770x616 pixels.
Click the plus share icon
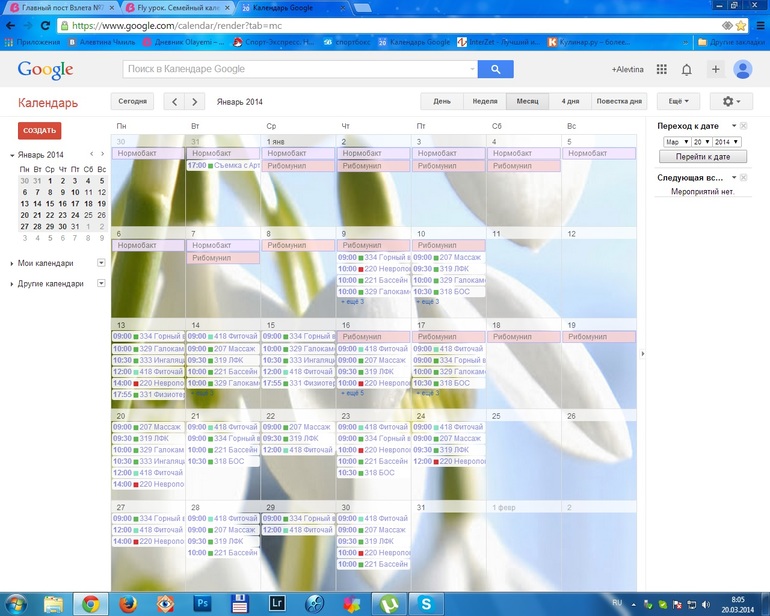[x=715, y=69]
